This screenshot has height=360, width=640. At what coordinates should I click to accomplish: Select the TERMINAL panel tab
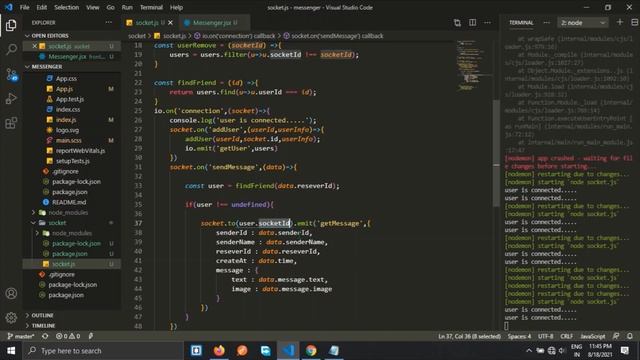click(x=521, y=23)
